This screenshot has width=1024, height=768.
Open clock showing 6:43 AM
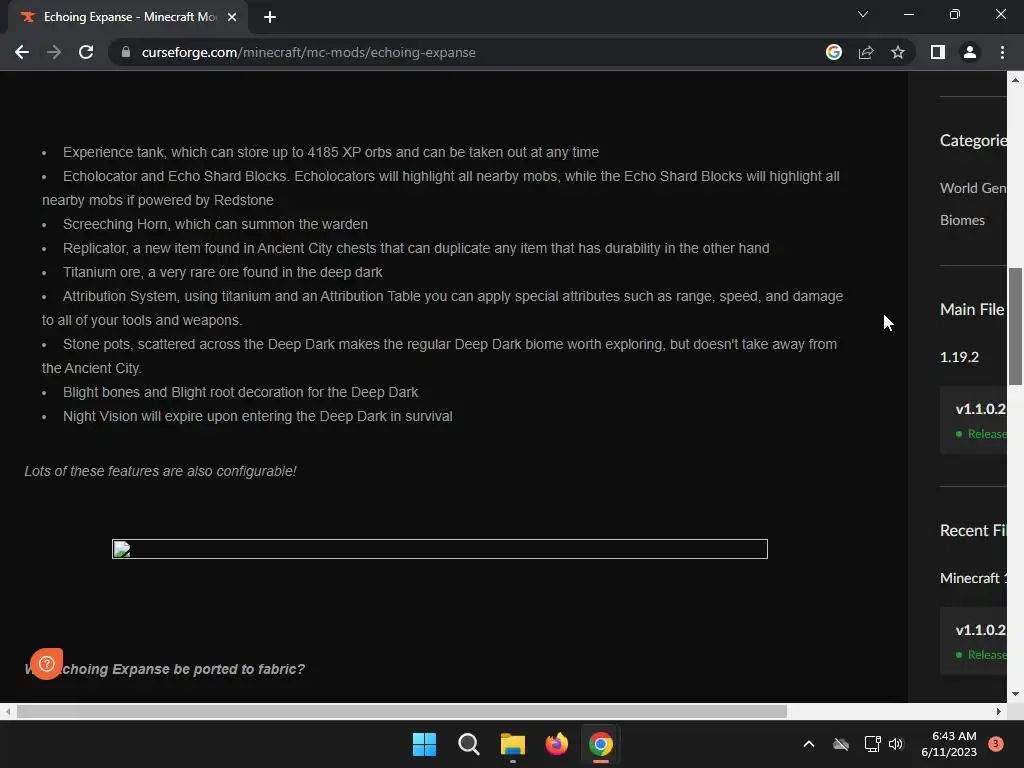tap(949, 744)
